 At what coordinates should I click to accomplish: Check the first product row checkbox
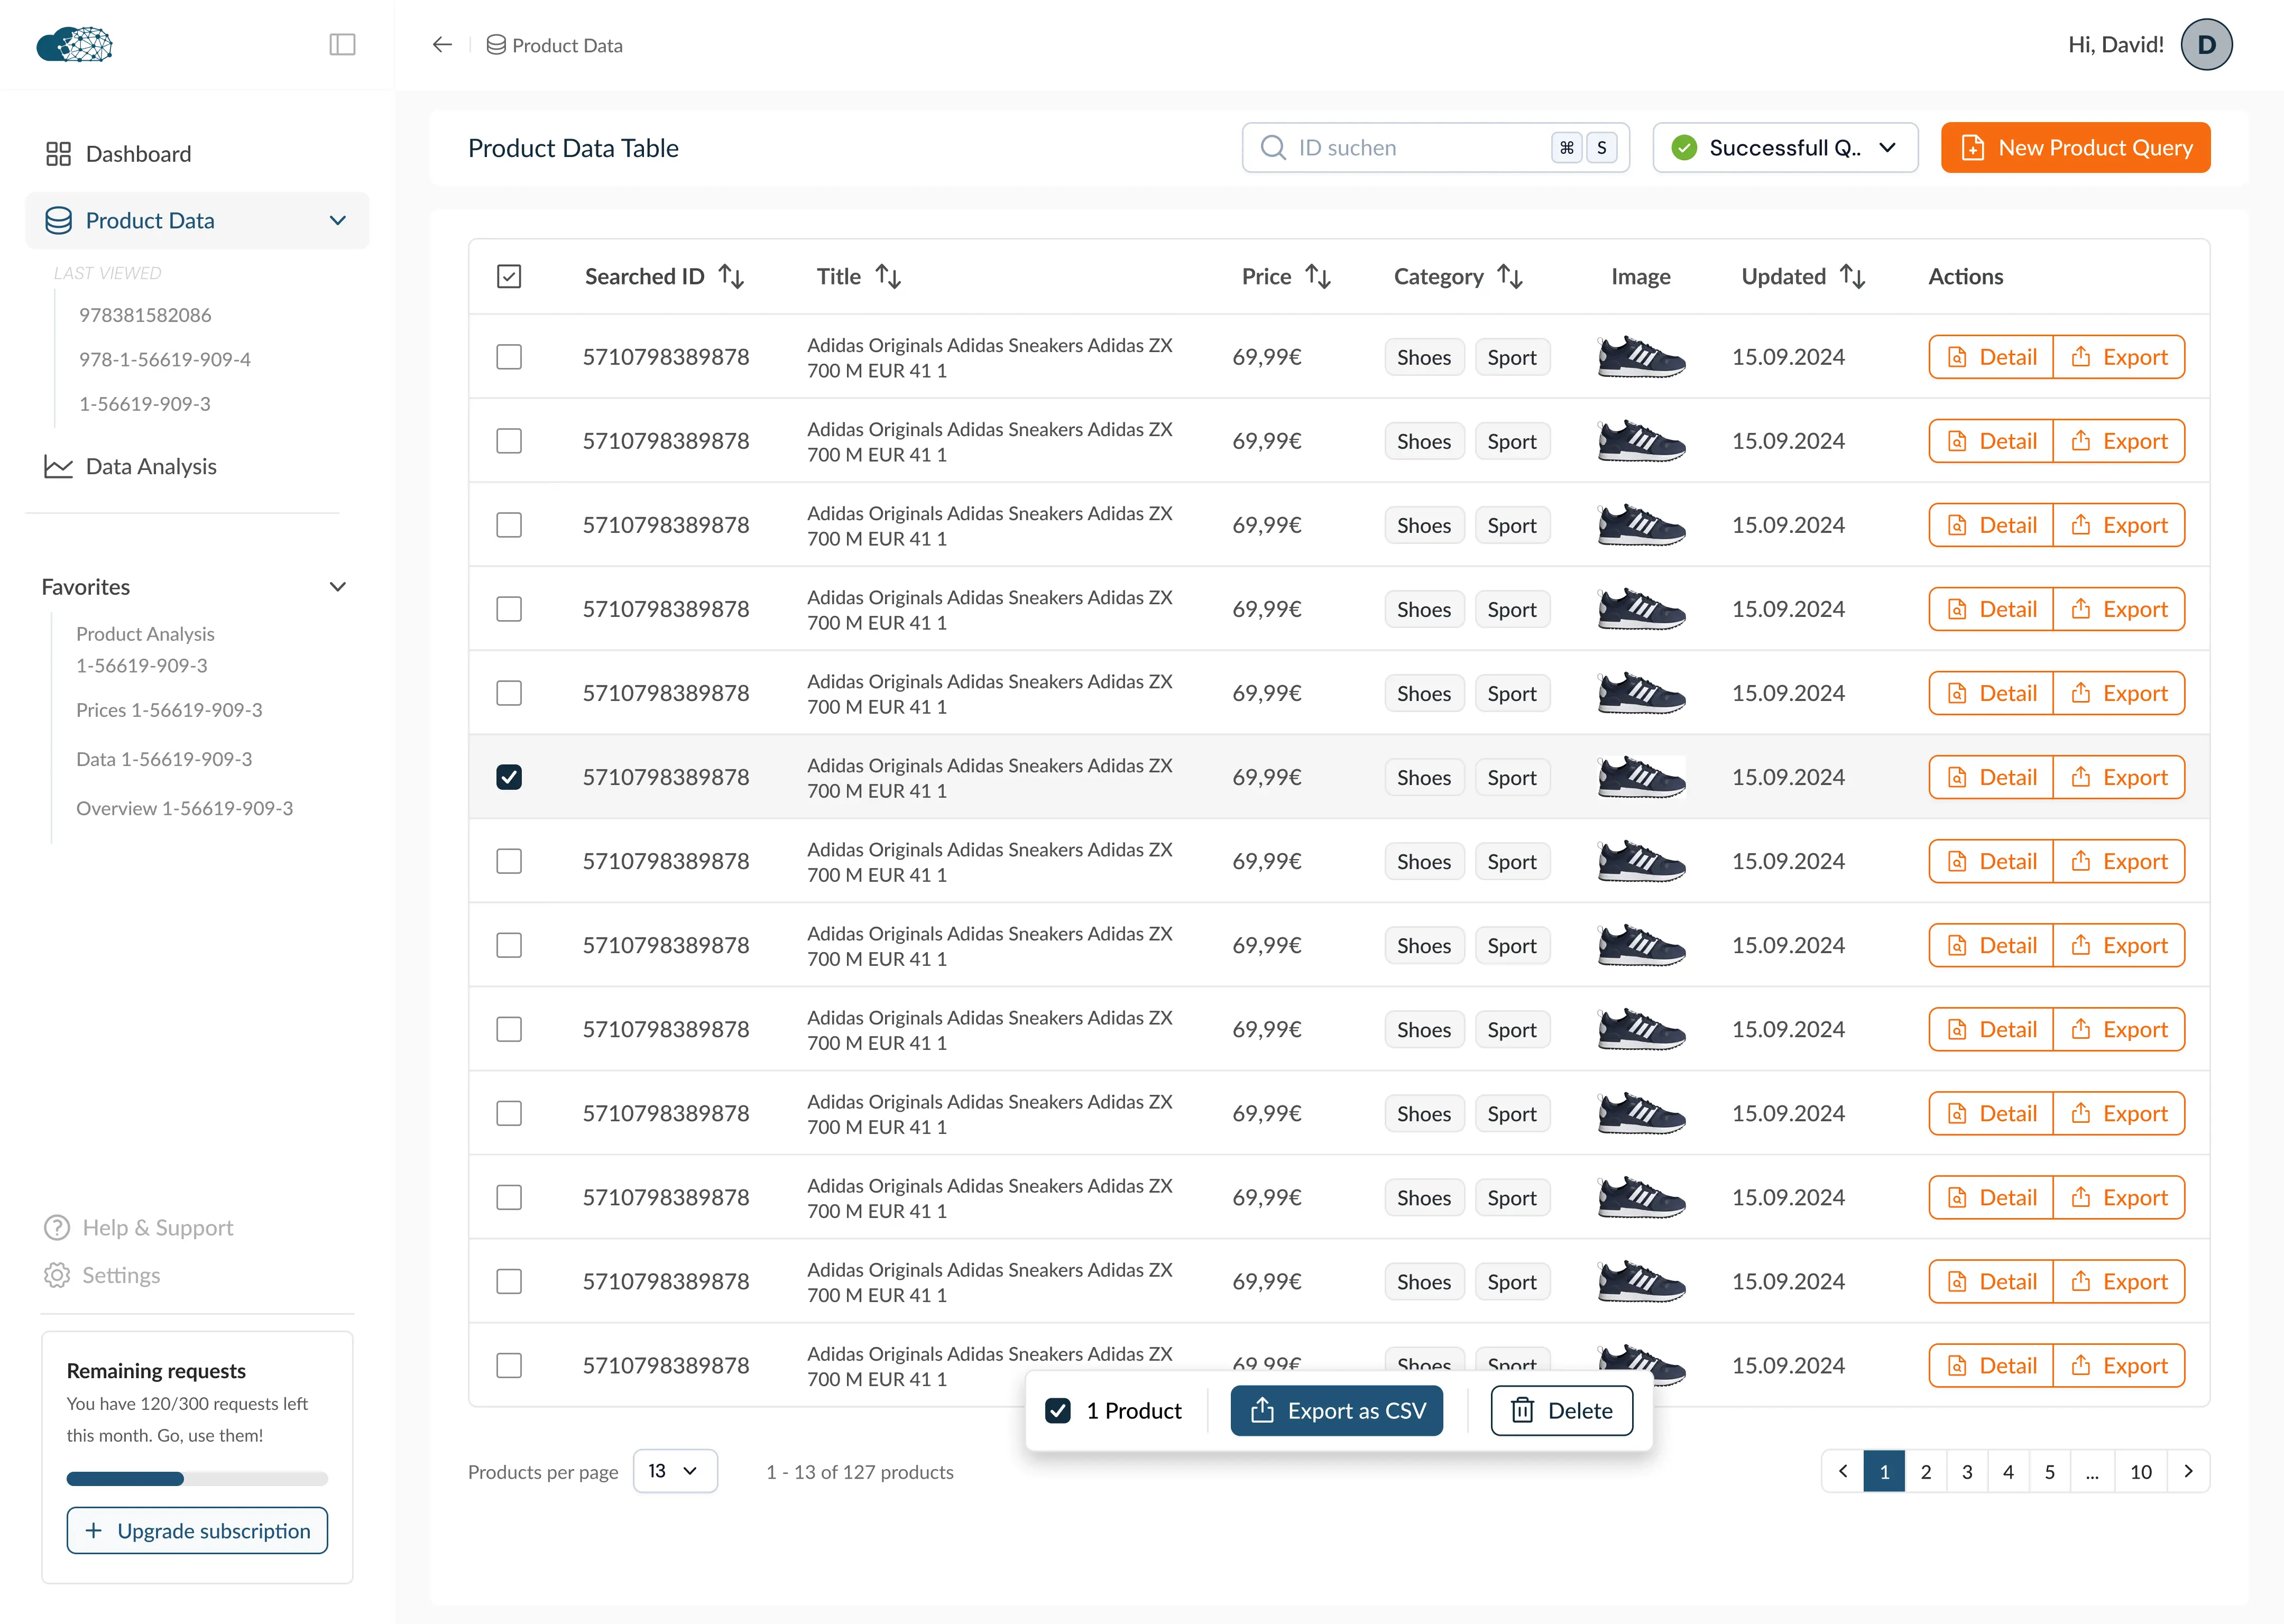tap(509, 357)
